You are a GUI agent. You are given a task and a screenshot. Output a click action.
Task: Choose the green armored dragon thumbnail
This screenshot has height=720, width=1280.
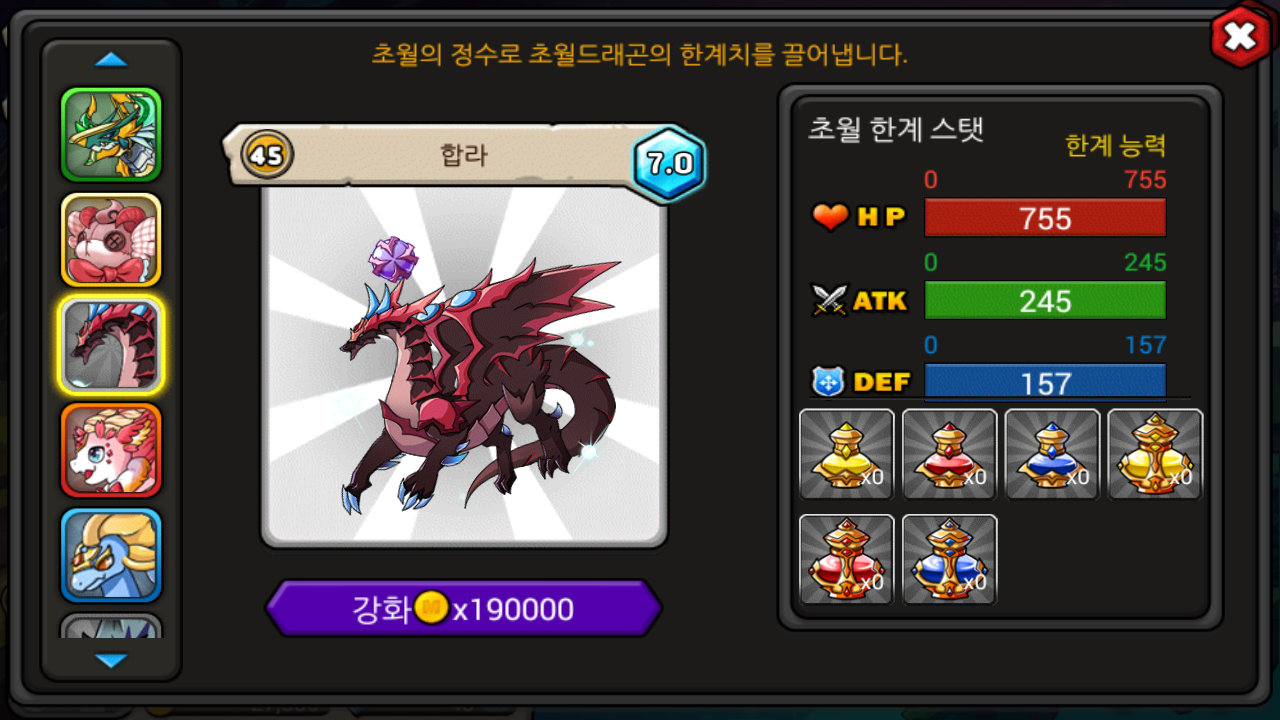111,135
